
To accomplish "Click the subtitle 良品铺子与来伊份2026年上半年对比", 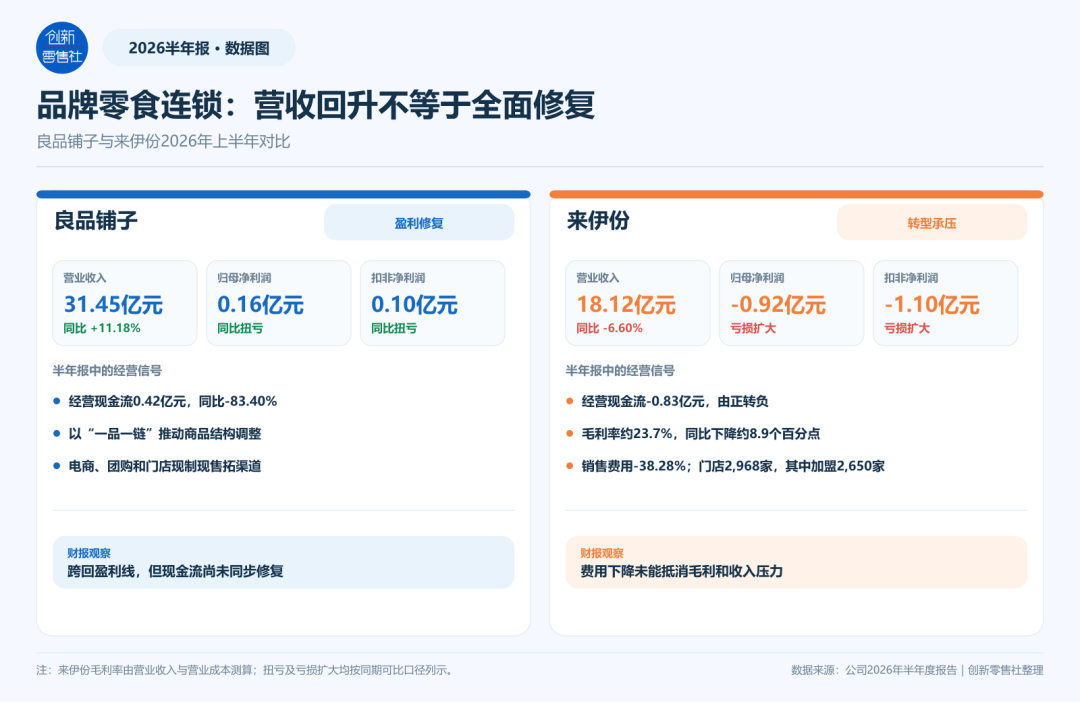I will click(x=163, y=141).
